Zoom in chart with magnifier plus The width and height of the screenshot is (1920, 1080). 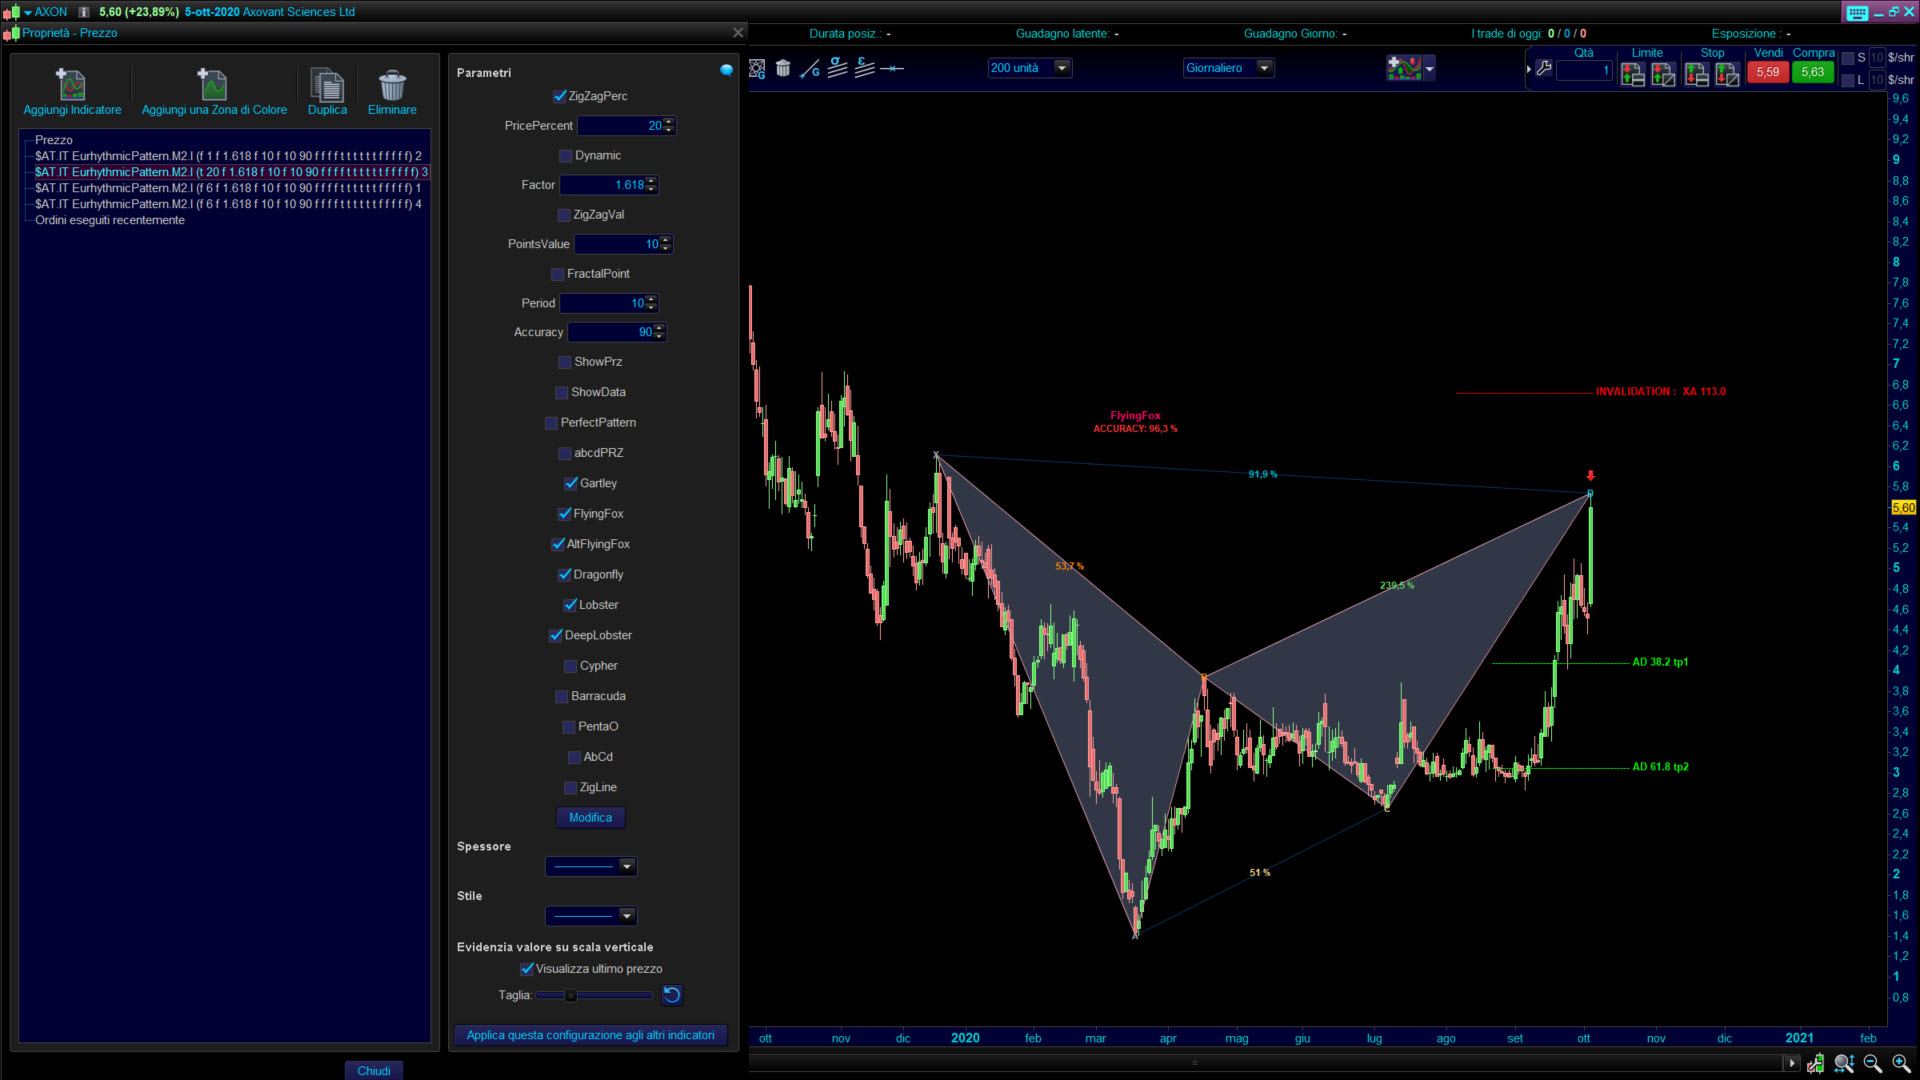tap(1901, 1064)
